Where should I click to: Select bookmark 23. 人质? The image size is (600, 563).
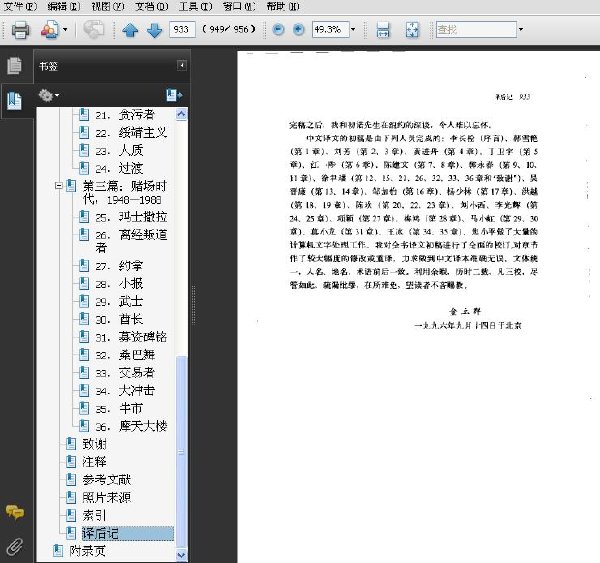click(119, 150)
